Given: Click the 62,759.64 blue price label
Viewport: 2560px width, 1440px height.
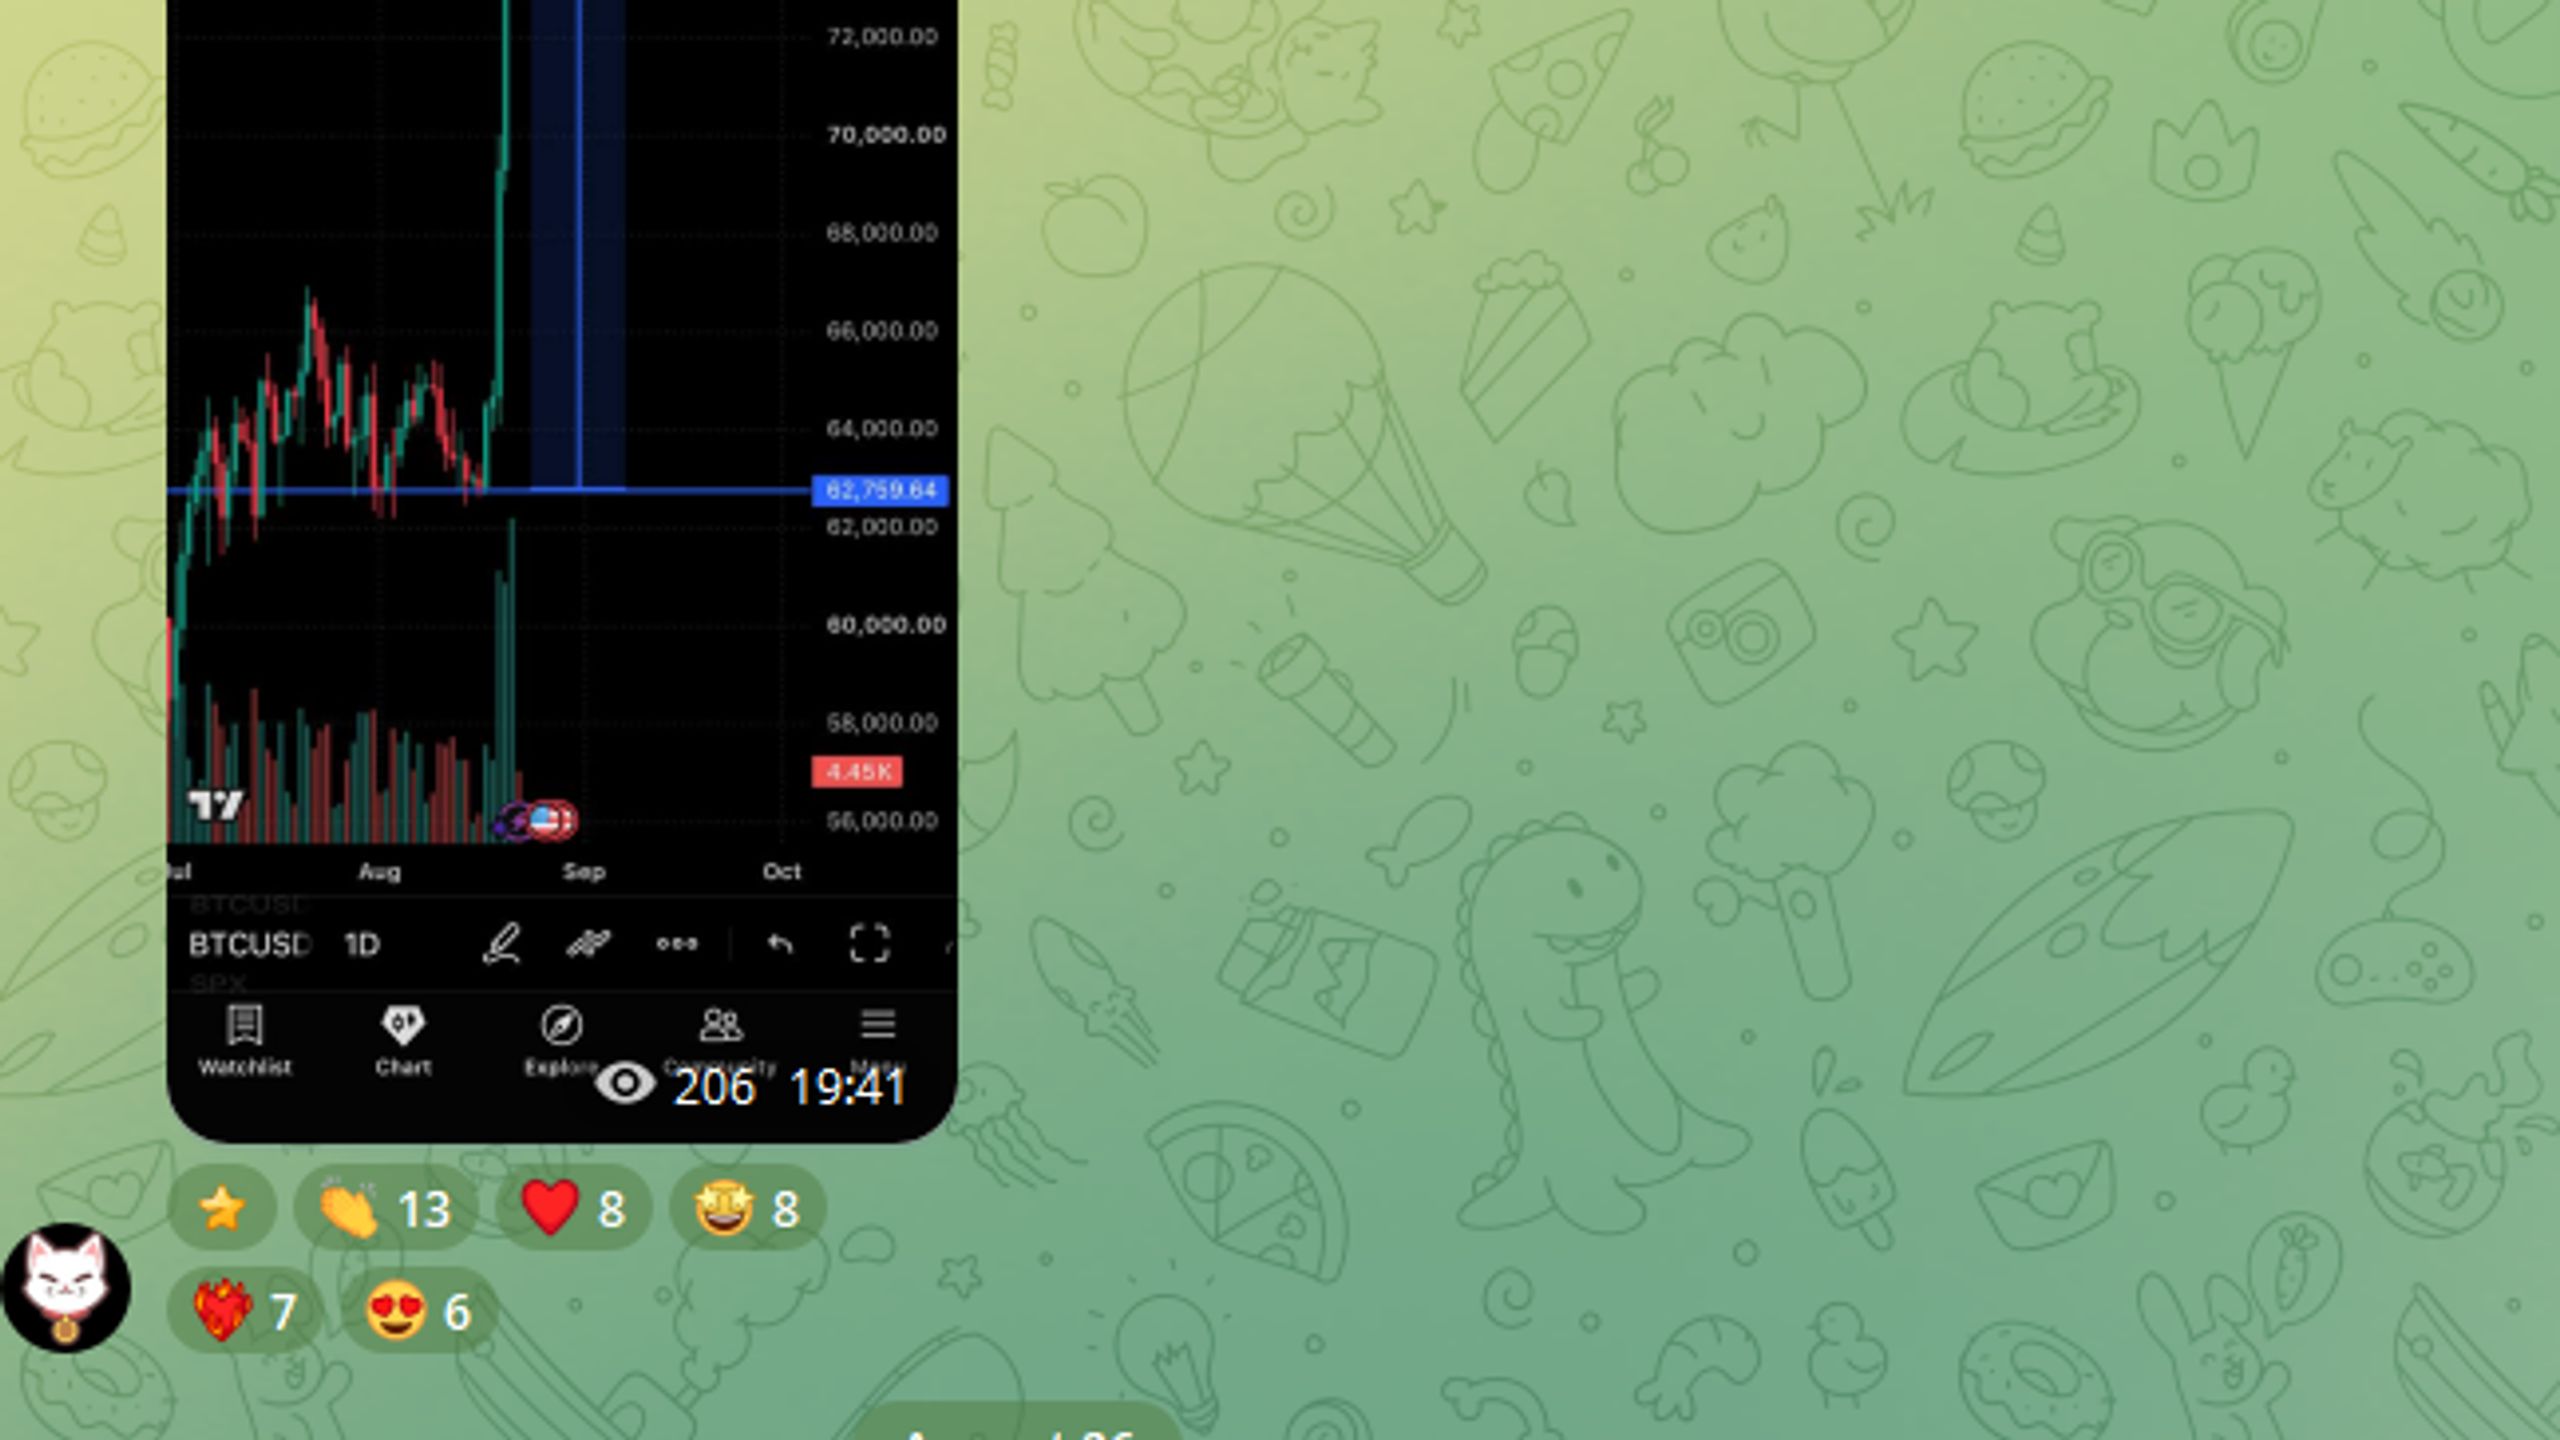Looking at the screenshot, I should coord(880,490).
